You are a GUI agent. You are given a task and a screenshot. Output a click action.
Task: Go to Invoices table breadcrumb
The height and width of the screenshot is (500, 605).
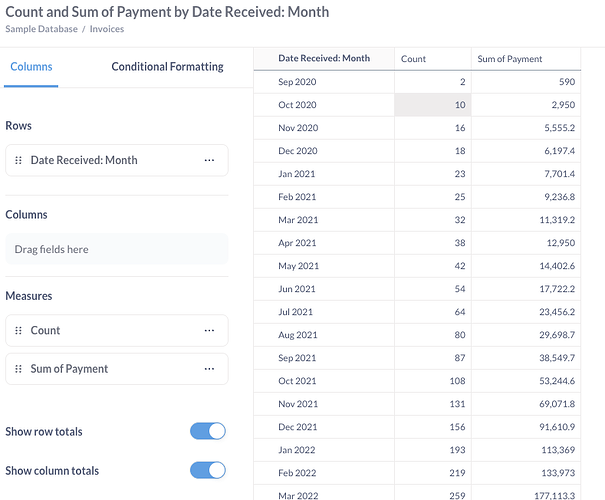click(105, 29)
